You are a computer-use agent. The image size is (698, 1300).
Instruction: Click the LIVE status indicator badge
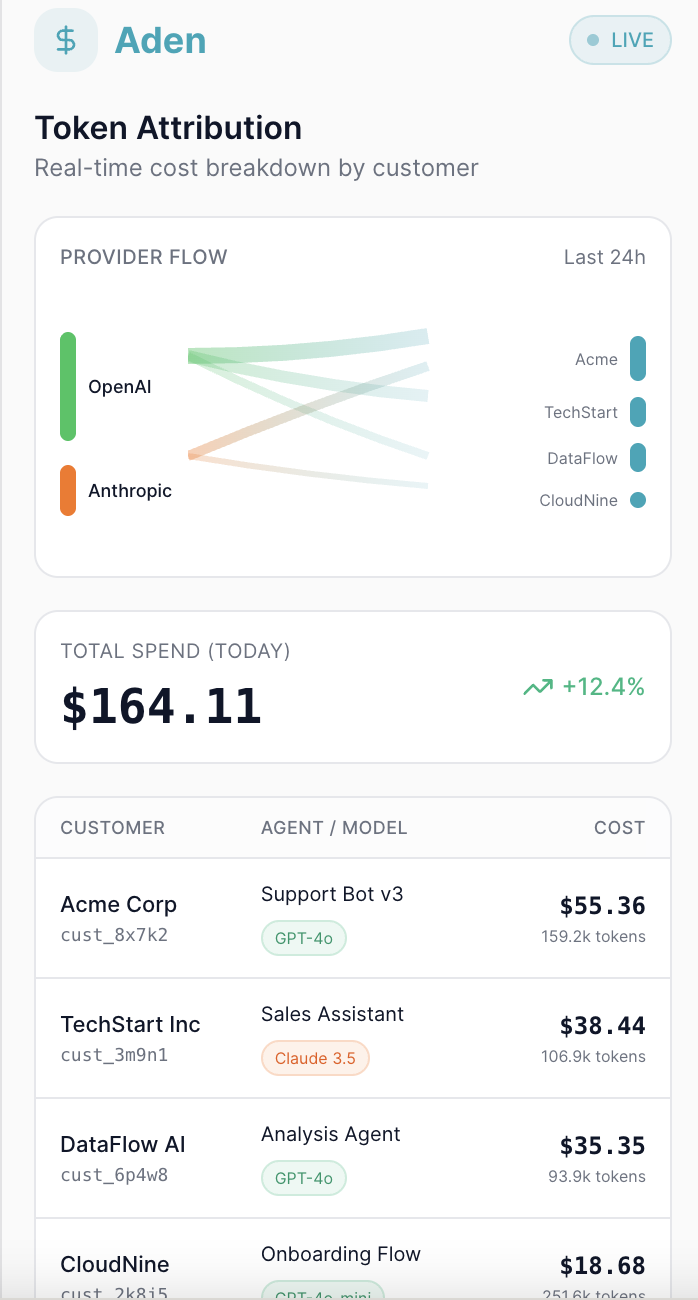click(620, 40)
